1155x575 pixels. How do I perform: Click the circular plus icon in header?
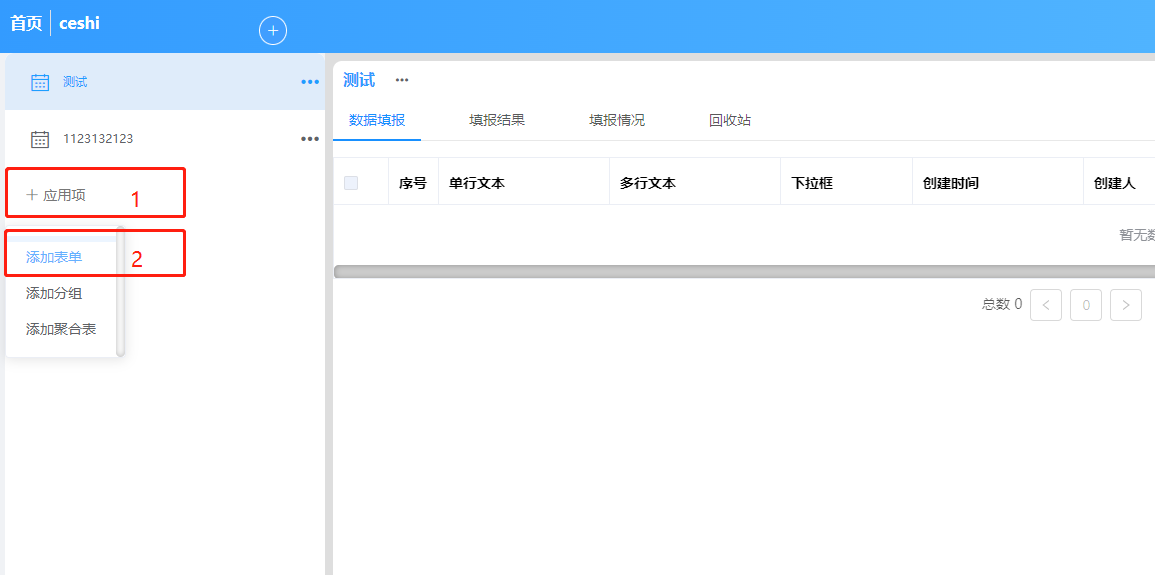[273, 31]
